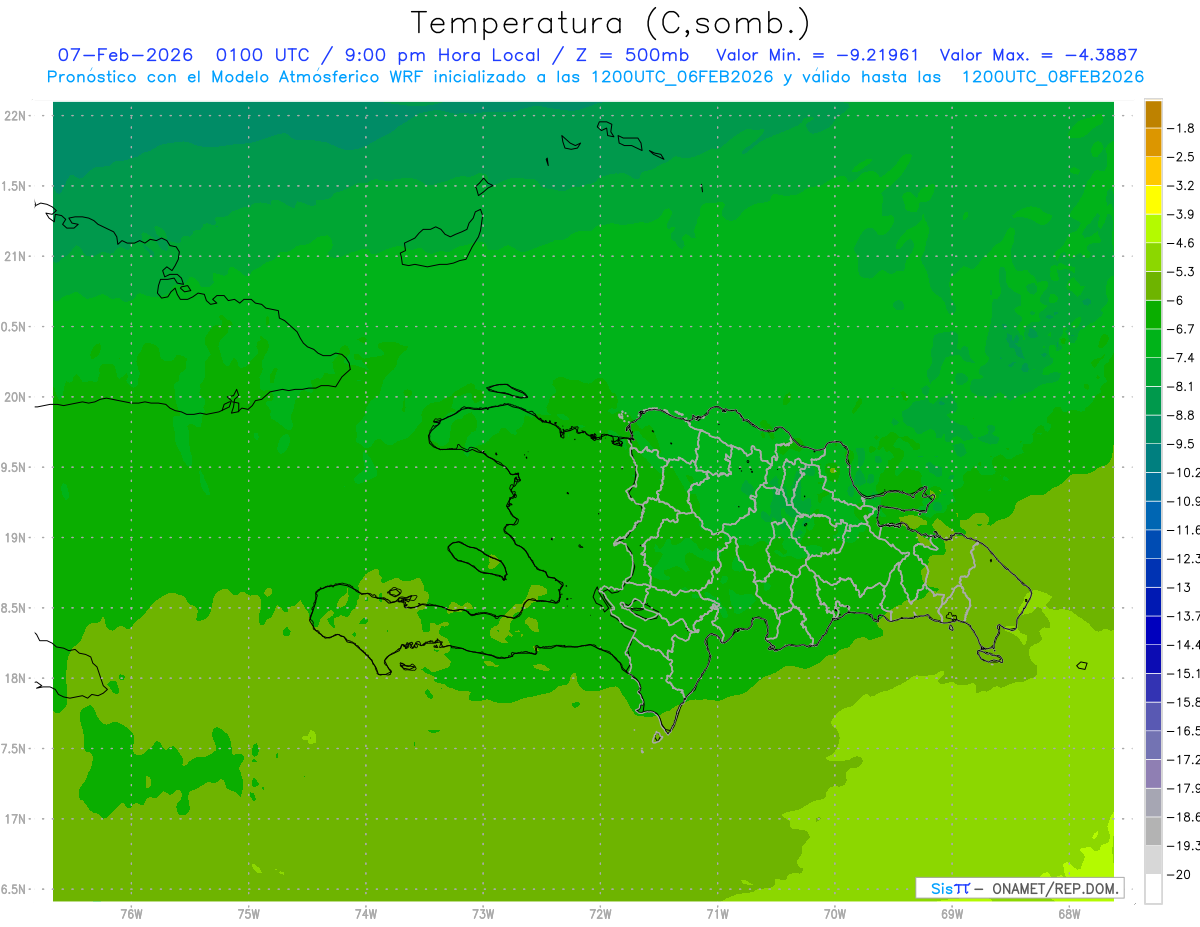
Task: Select the "1200UTC_06FEB2026" initialization time text
Action: (682, 76)
